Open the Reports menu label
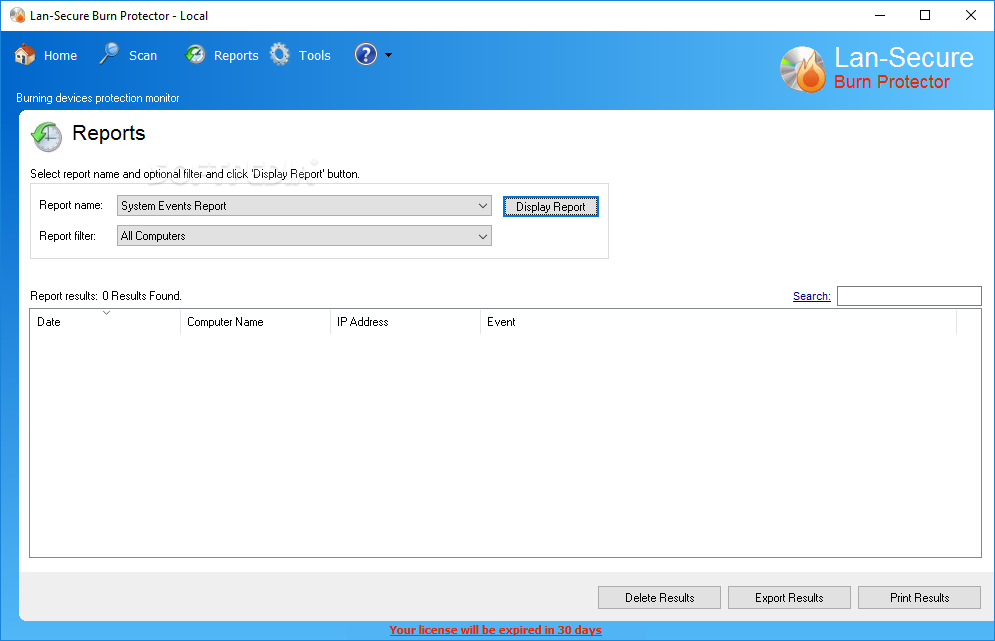 pyautogui.click(x=236, y=56)
